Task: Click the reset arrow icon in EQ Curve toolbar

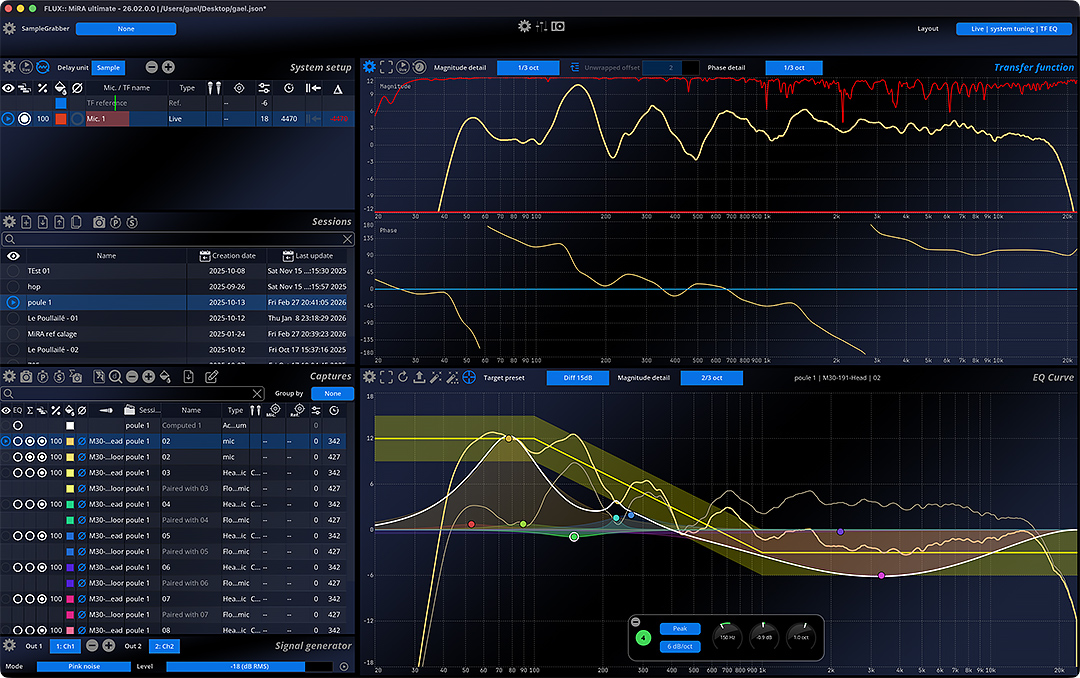Action: [x=403, y=377]
